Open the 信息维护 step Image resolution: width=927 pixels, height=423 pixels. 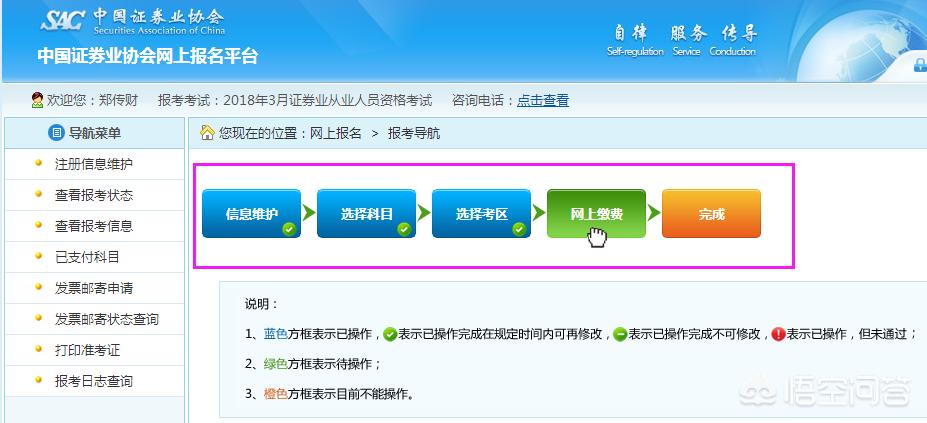click(251, 214)
